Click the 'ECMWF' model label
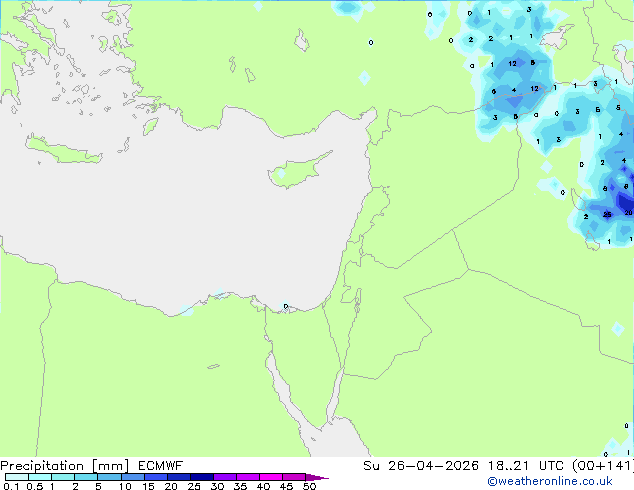This screenshot has height=490, width=634. [x=161, y=465]
